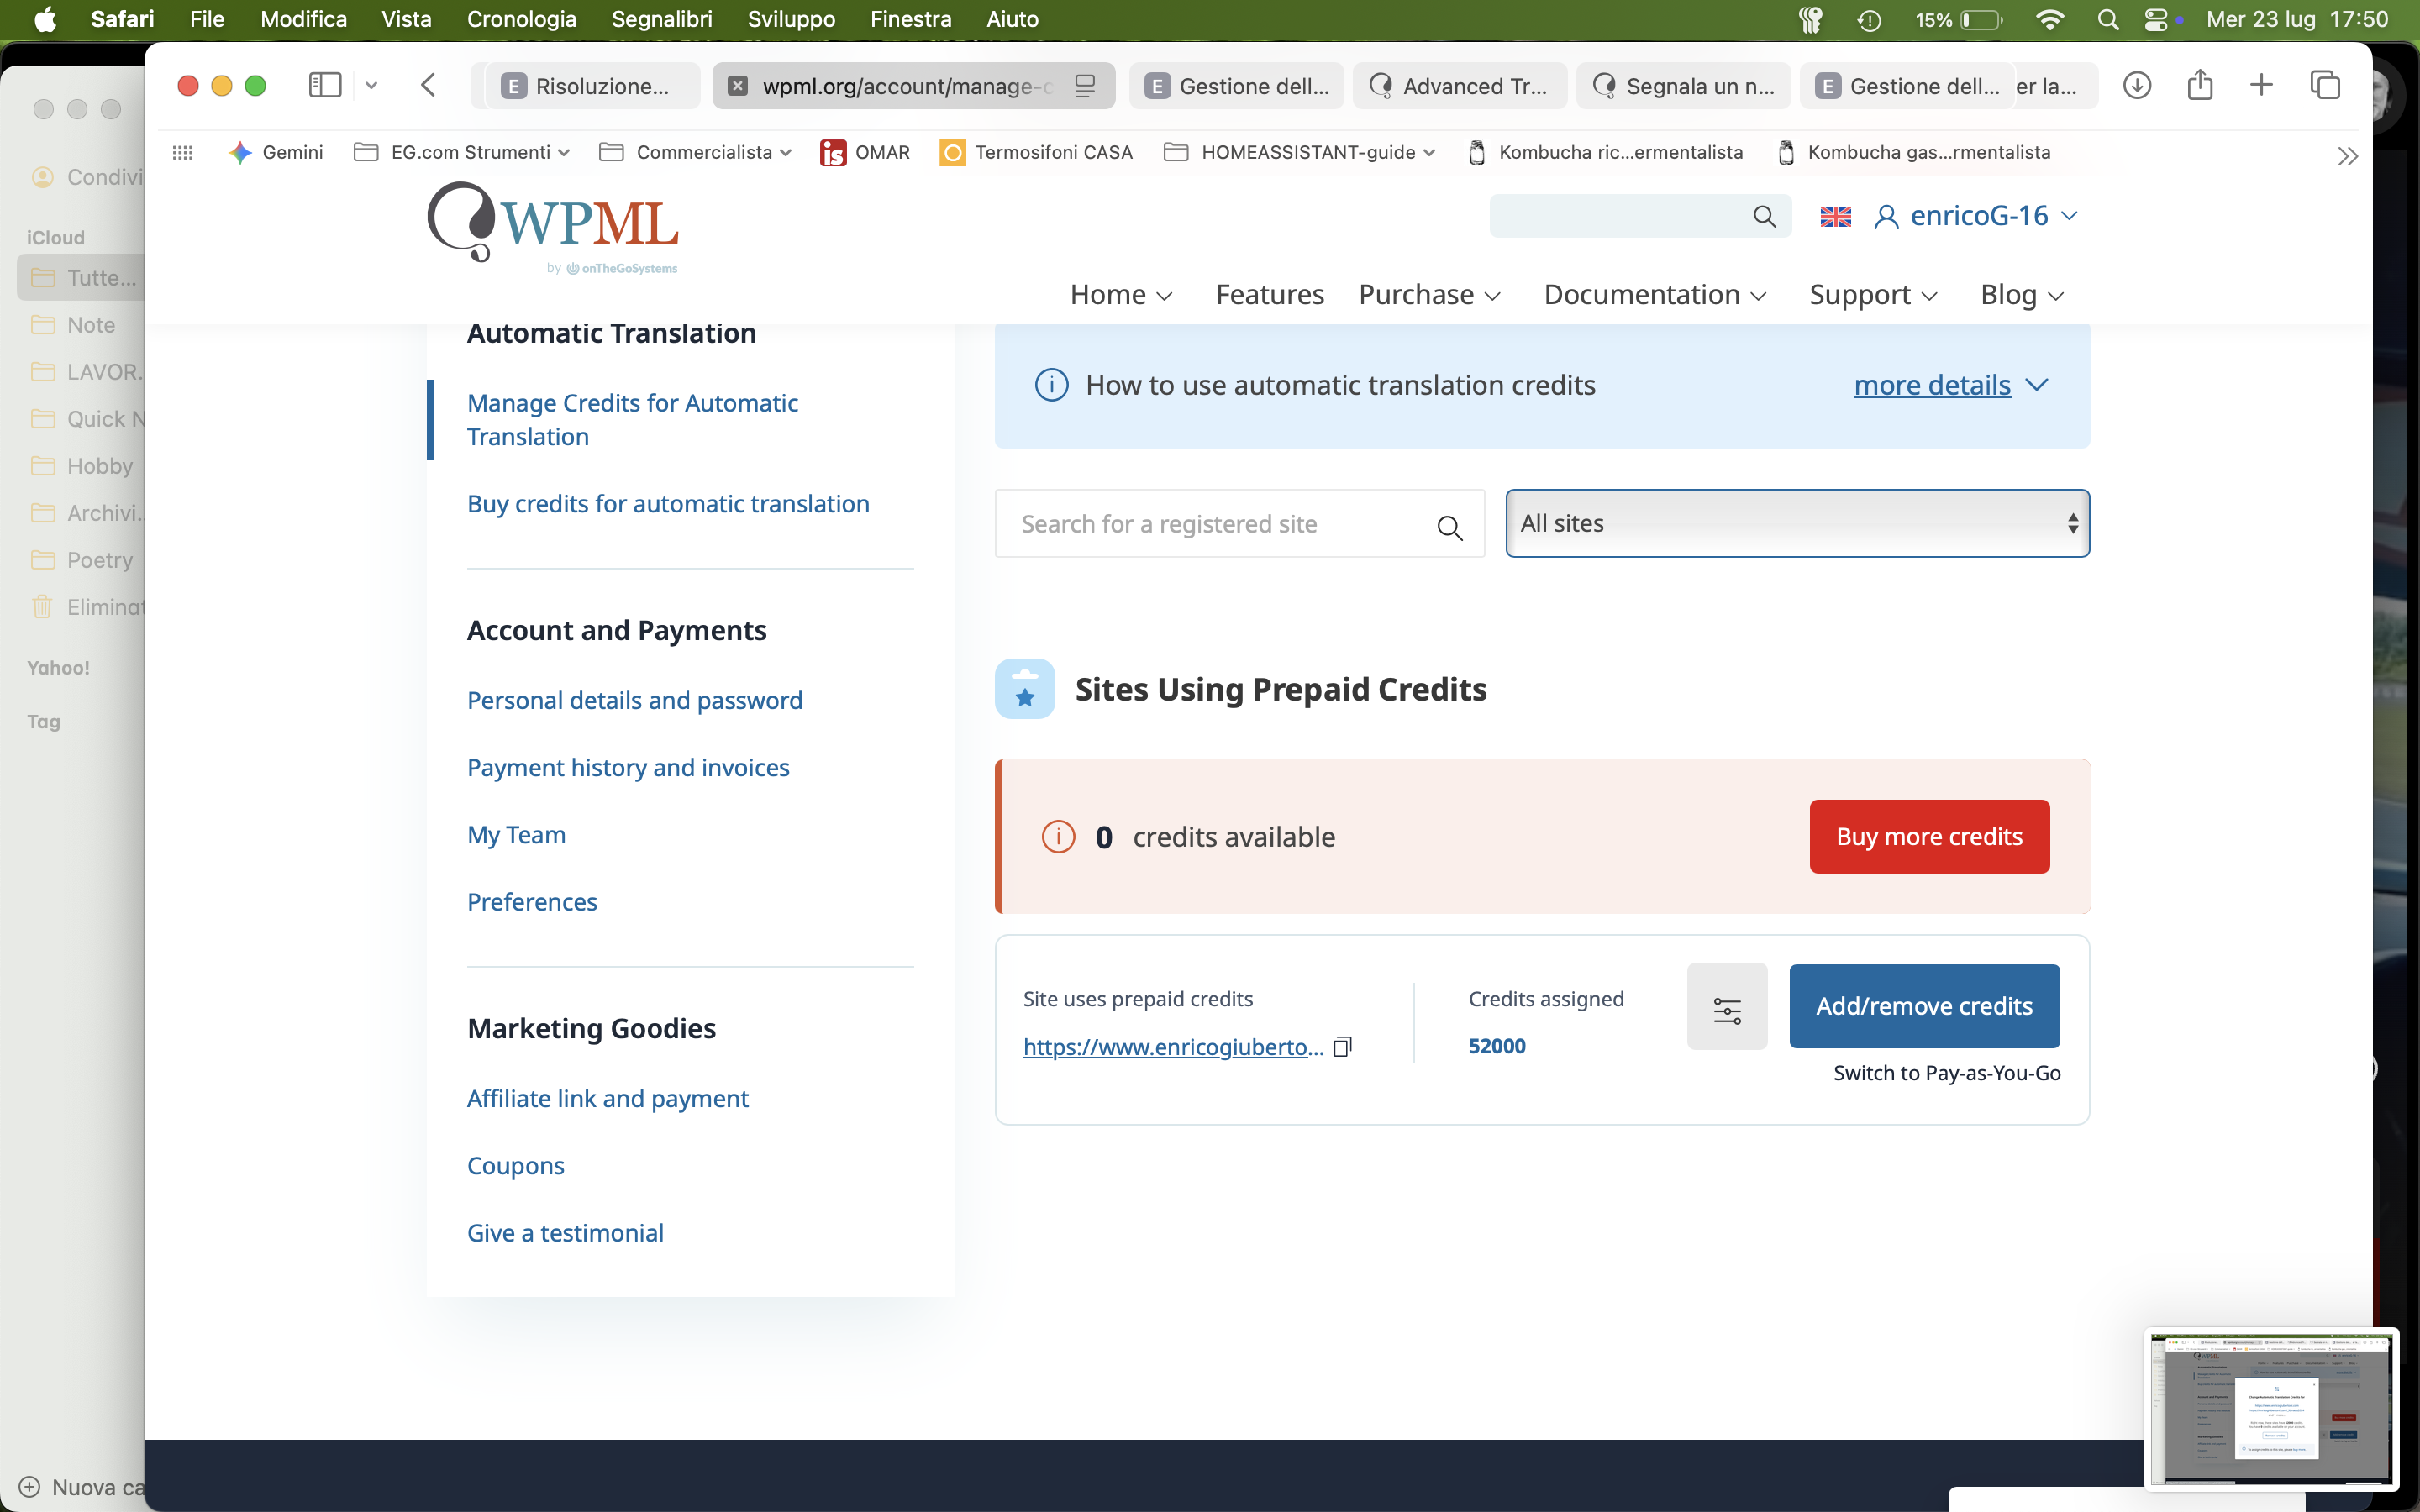Screen dimensions: 2420x1512
Task: Switch to the Advanced Tr... tab
Action: [x=1460, y=86]
